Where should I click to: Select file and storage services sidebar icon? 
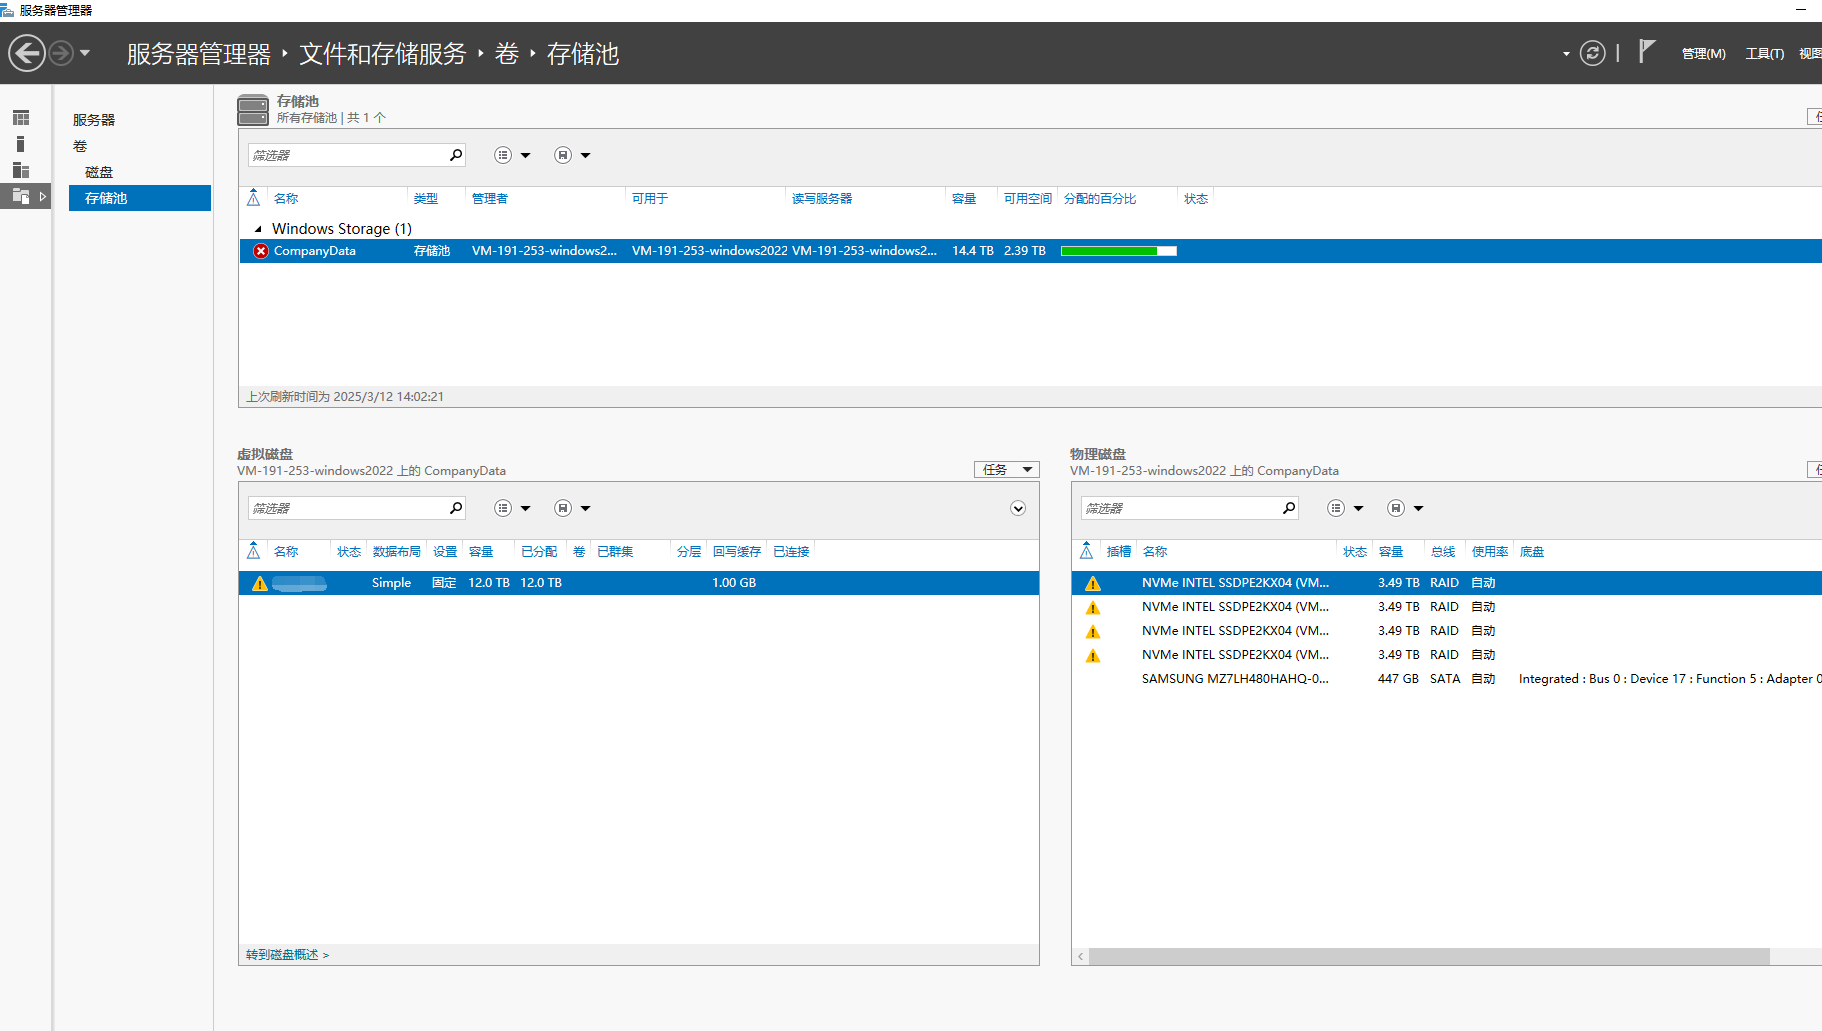(x=21, y=196)
